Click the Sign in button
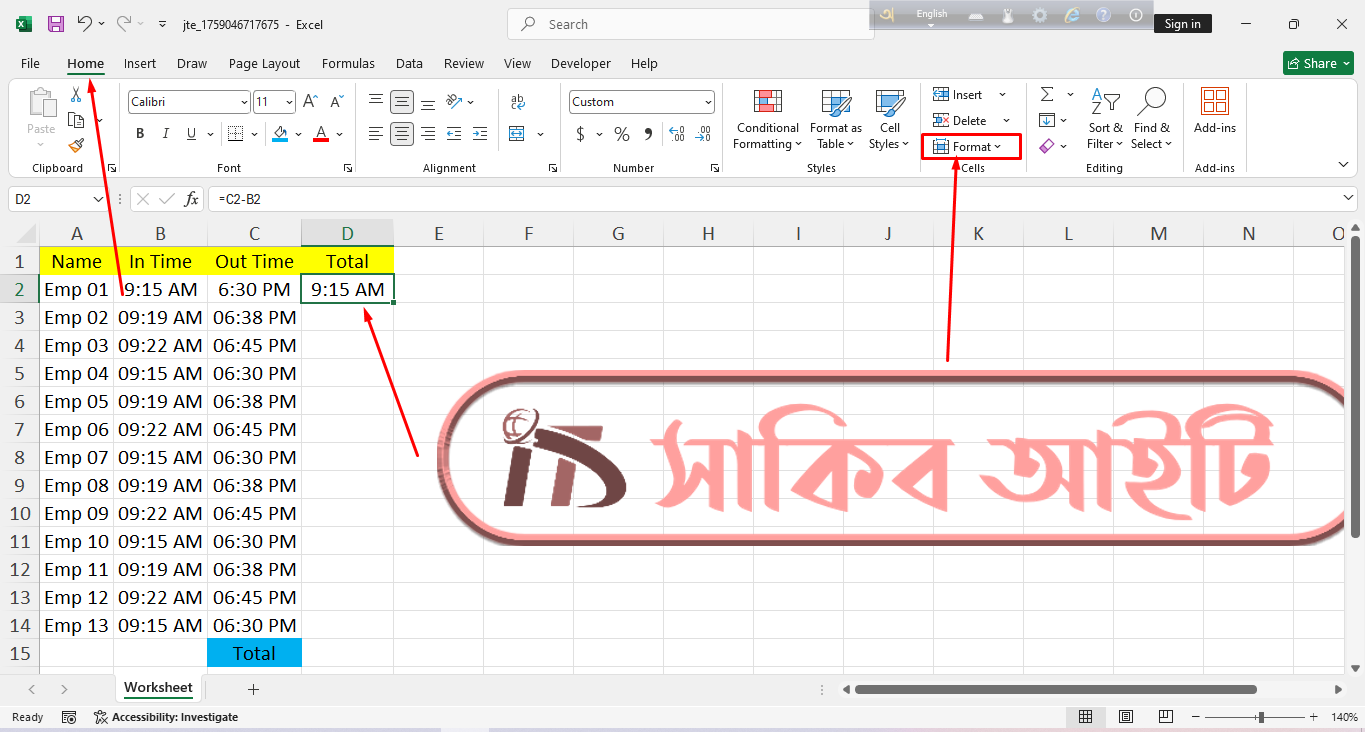The image size is (1365, 732). [1182, 24]
